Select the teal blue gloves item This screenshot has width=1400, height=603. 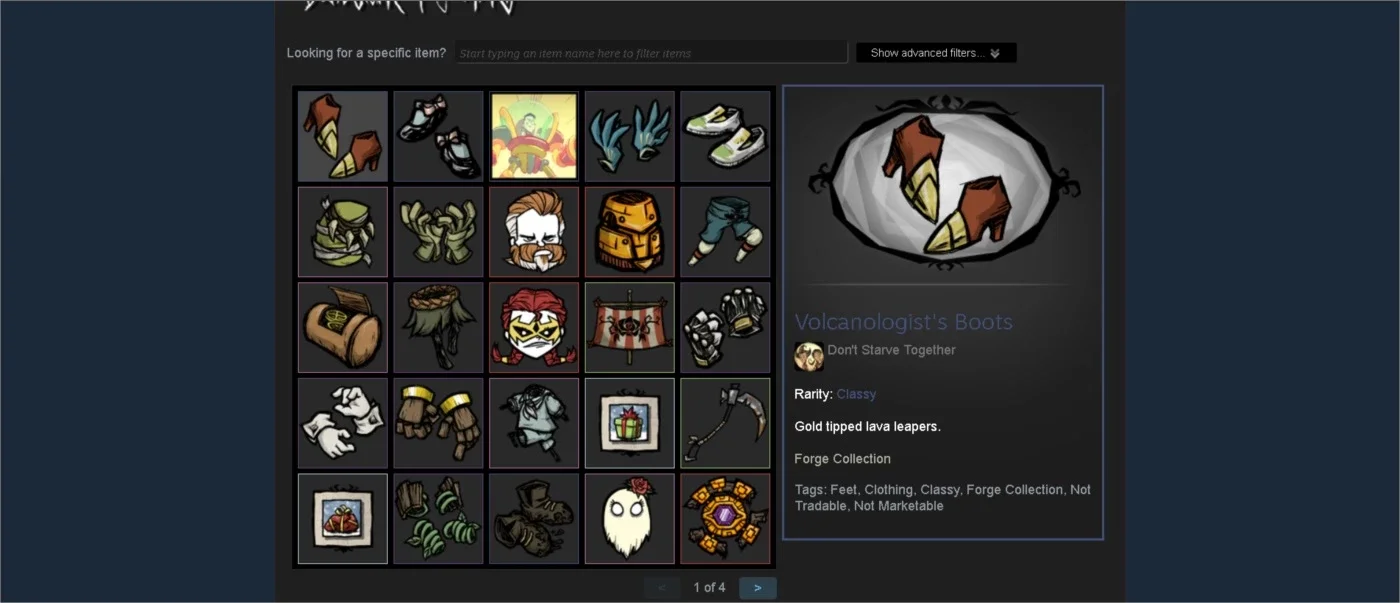coord(630,136)
